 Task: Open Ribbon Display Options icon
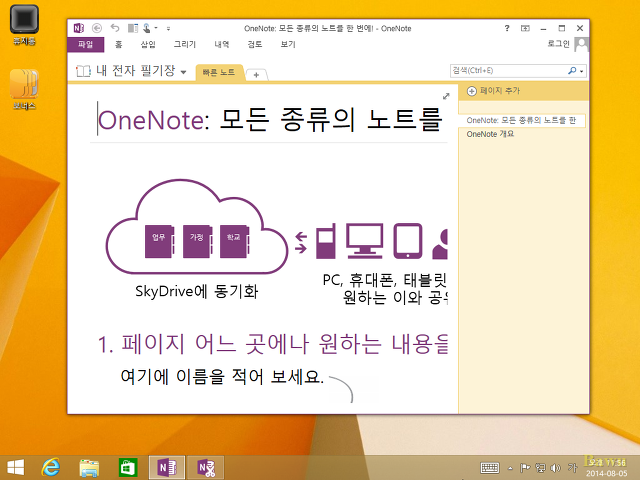coord(525,28)
